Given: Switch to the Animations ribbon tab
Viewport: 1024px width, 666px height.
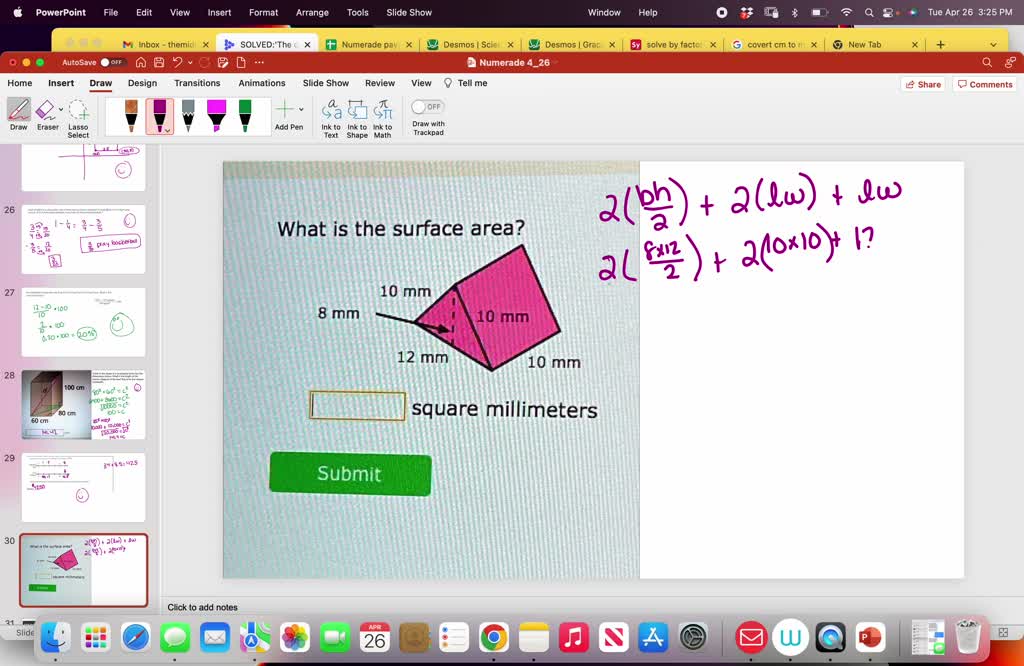Looking at the screenshot, I should [x=261, y=83].
